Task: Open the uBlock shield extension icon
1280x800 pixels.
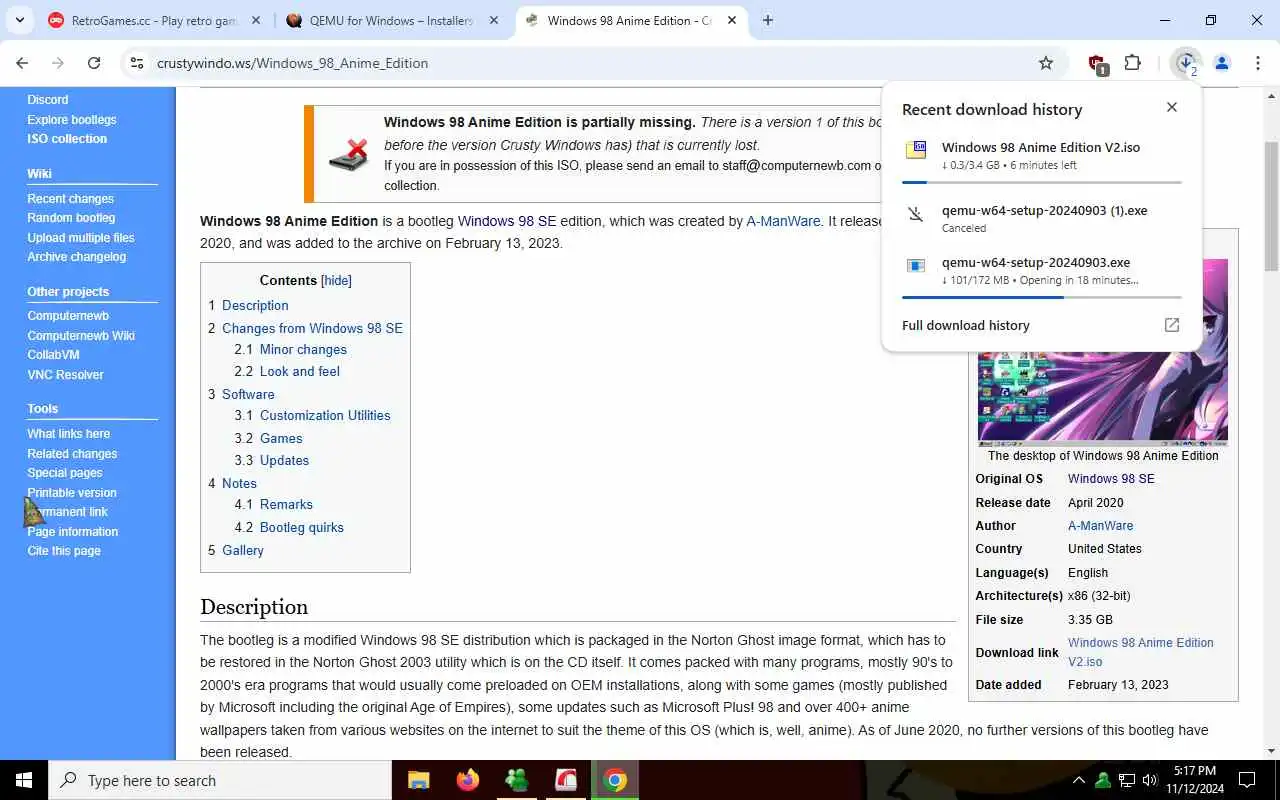Action: 1097,64
